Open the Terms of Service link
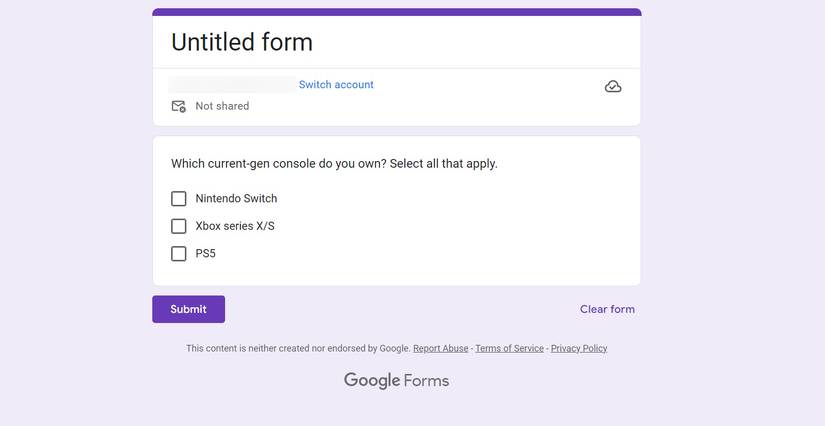This screenshot has width=825, height=426. pos(509,348)
